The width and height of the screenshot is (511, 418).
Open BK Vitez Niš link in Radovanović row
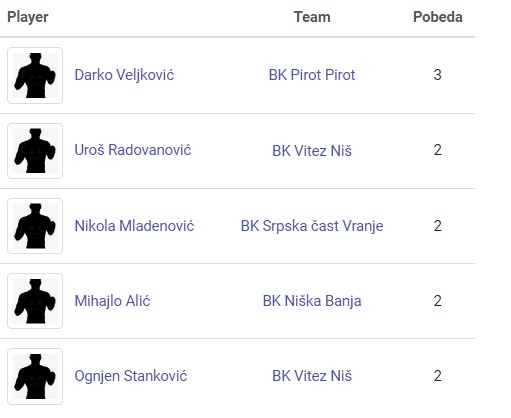tap(312, 151)
